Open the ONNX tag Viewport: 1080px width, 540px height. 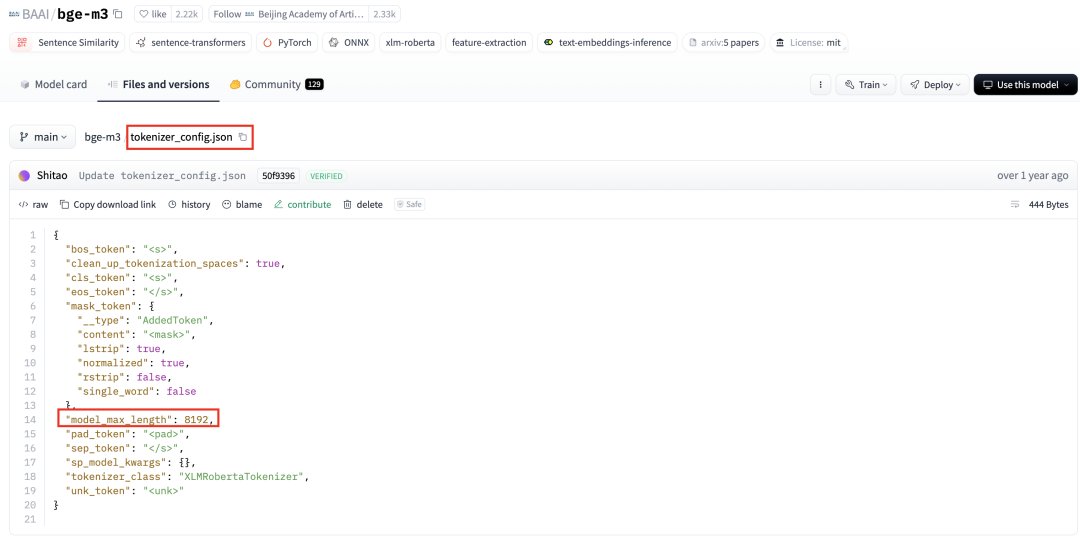(x=349, y=43)
